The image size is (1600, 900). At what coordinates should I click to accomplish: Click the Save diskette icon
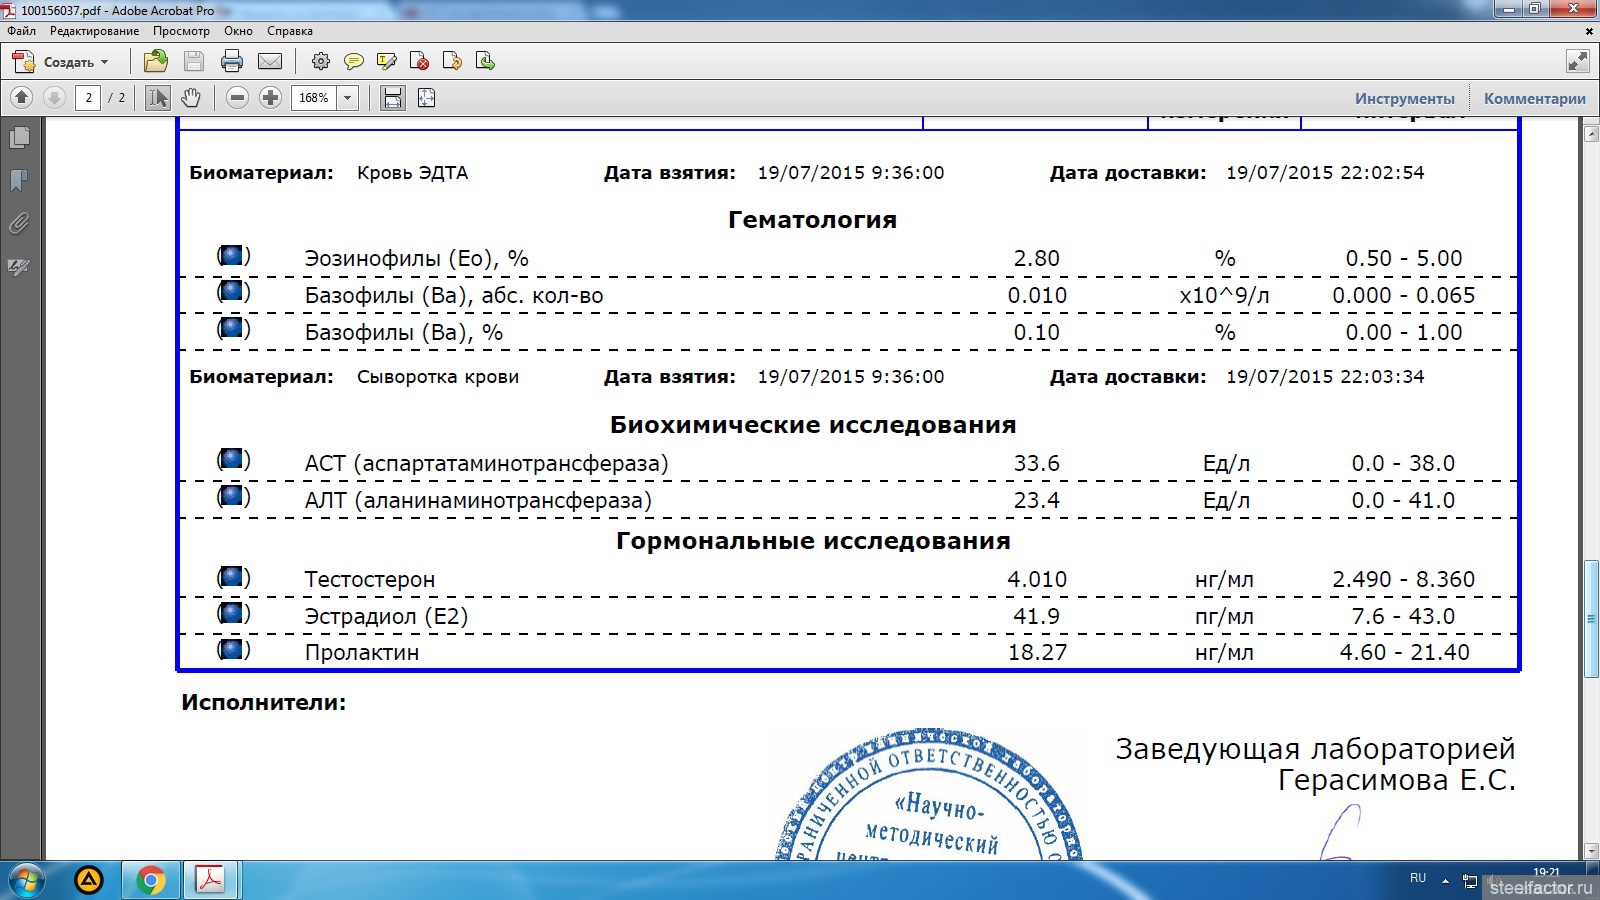[x=194, y=61]
